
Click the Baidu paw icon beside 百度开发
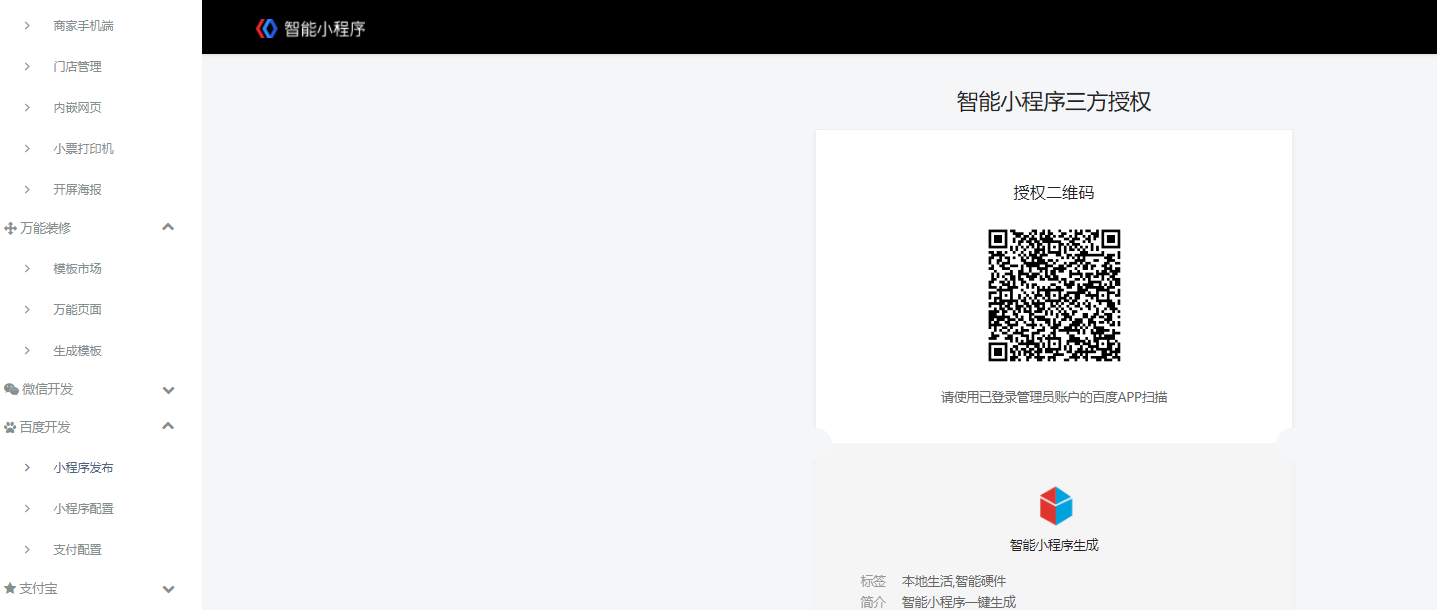click(10, 427)
